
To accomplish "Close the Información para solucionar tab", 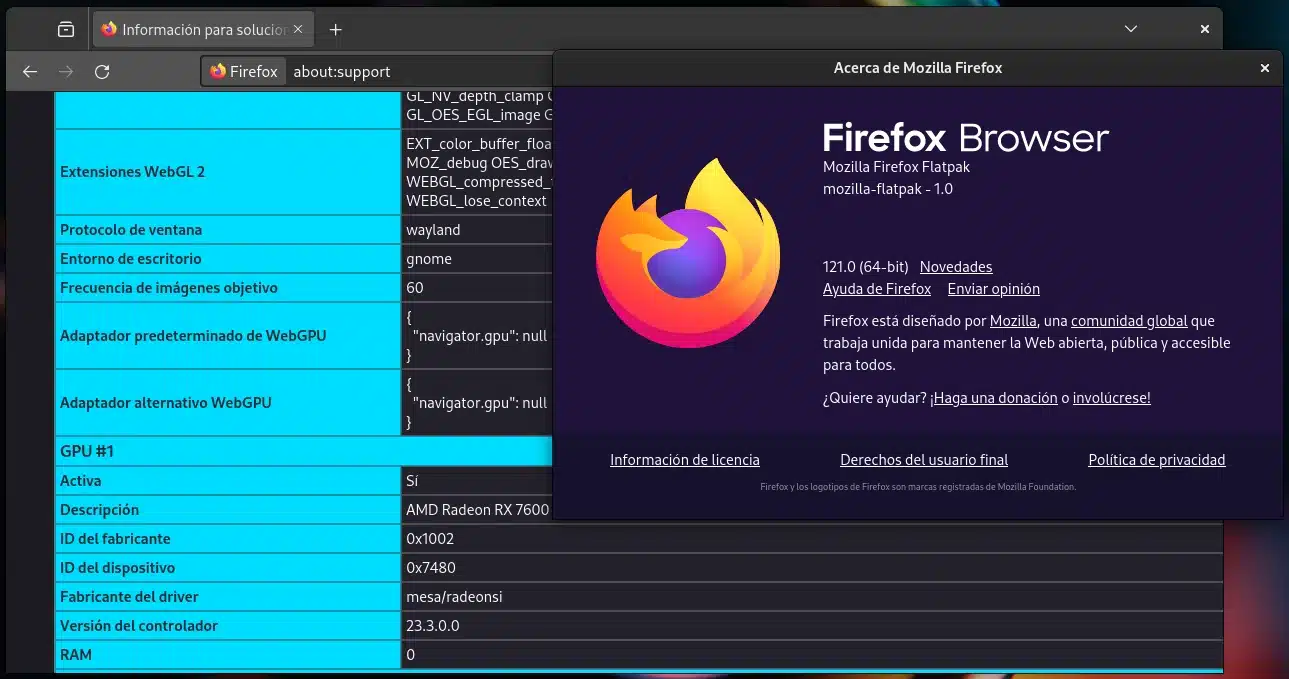I will (x=298, y=30).
